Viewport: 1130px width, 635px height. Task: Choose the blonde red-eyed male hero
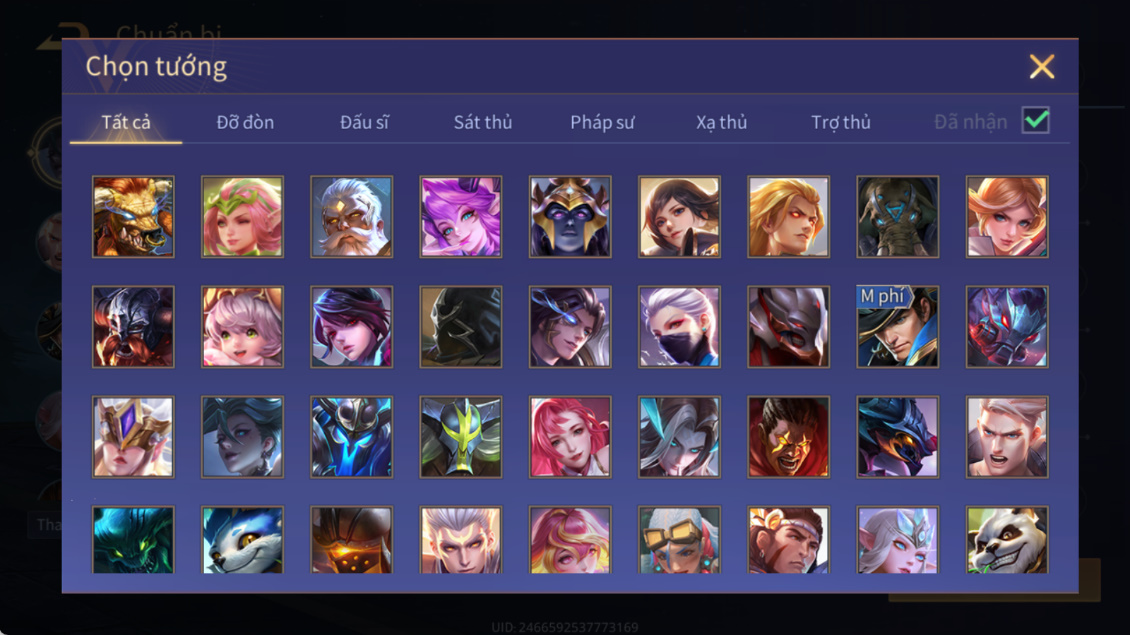(788, 217)
